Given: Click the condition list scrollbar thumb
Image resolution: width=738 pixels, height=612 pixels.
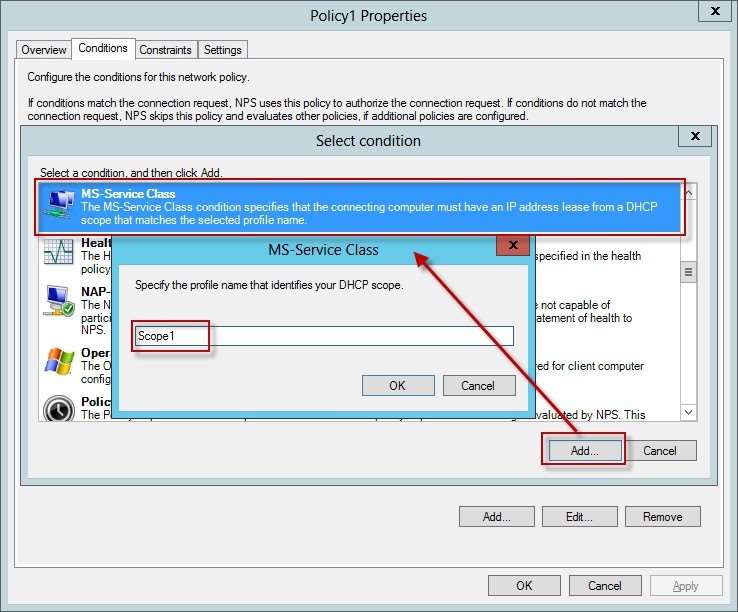Looking at the screenshot, I should pyautogui.click(x=689, y=272).
